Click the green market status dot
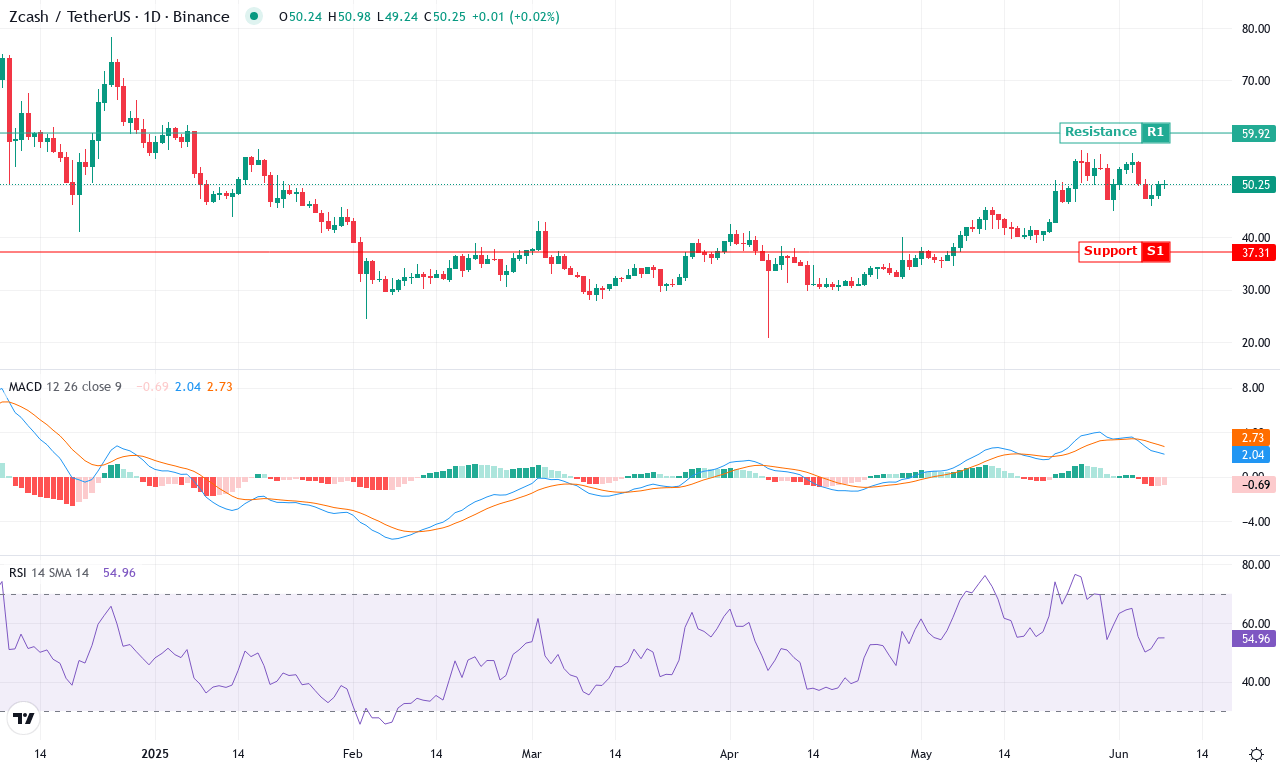This screenshot has height=768, width=1280. [254, 16]
